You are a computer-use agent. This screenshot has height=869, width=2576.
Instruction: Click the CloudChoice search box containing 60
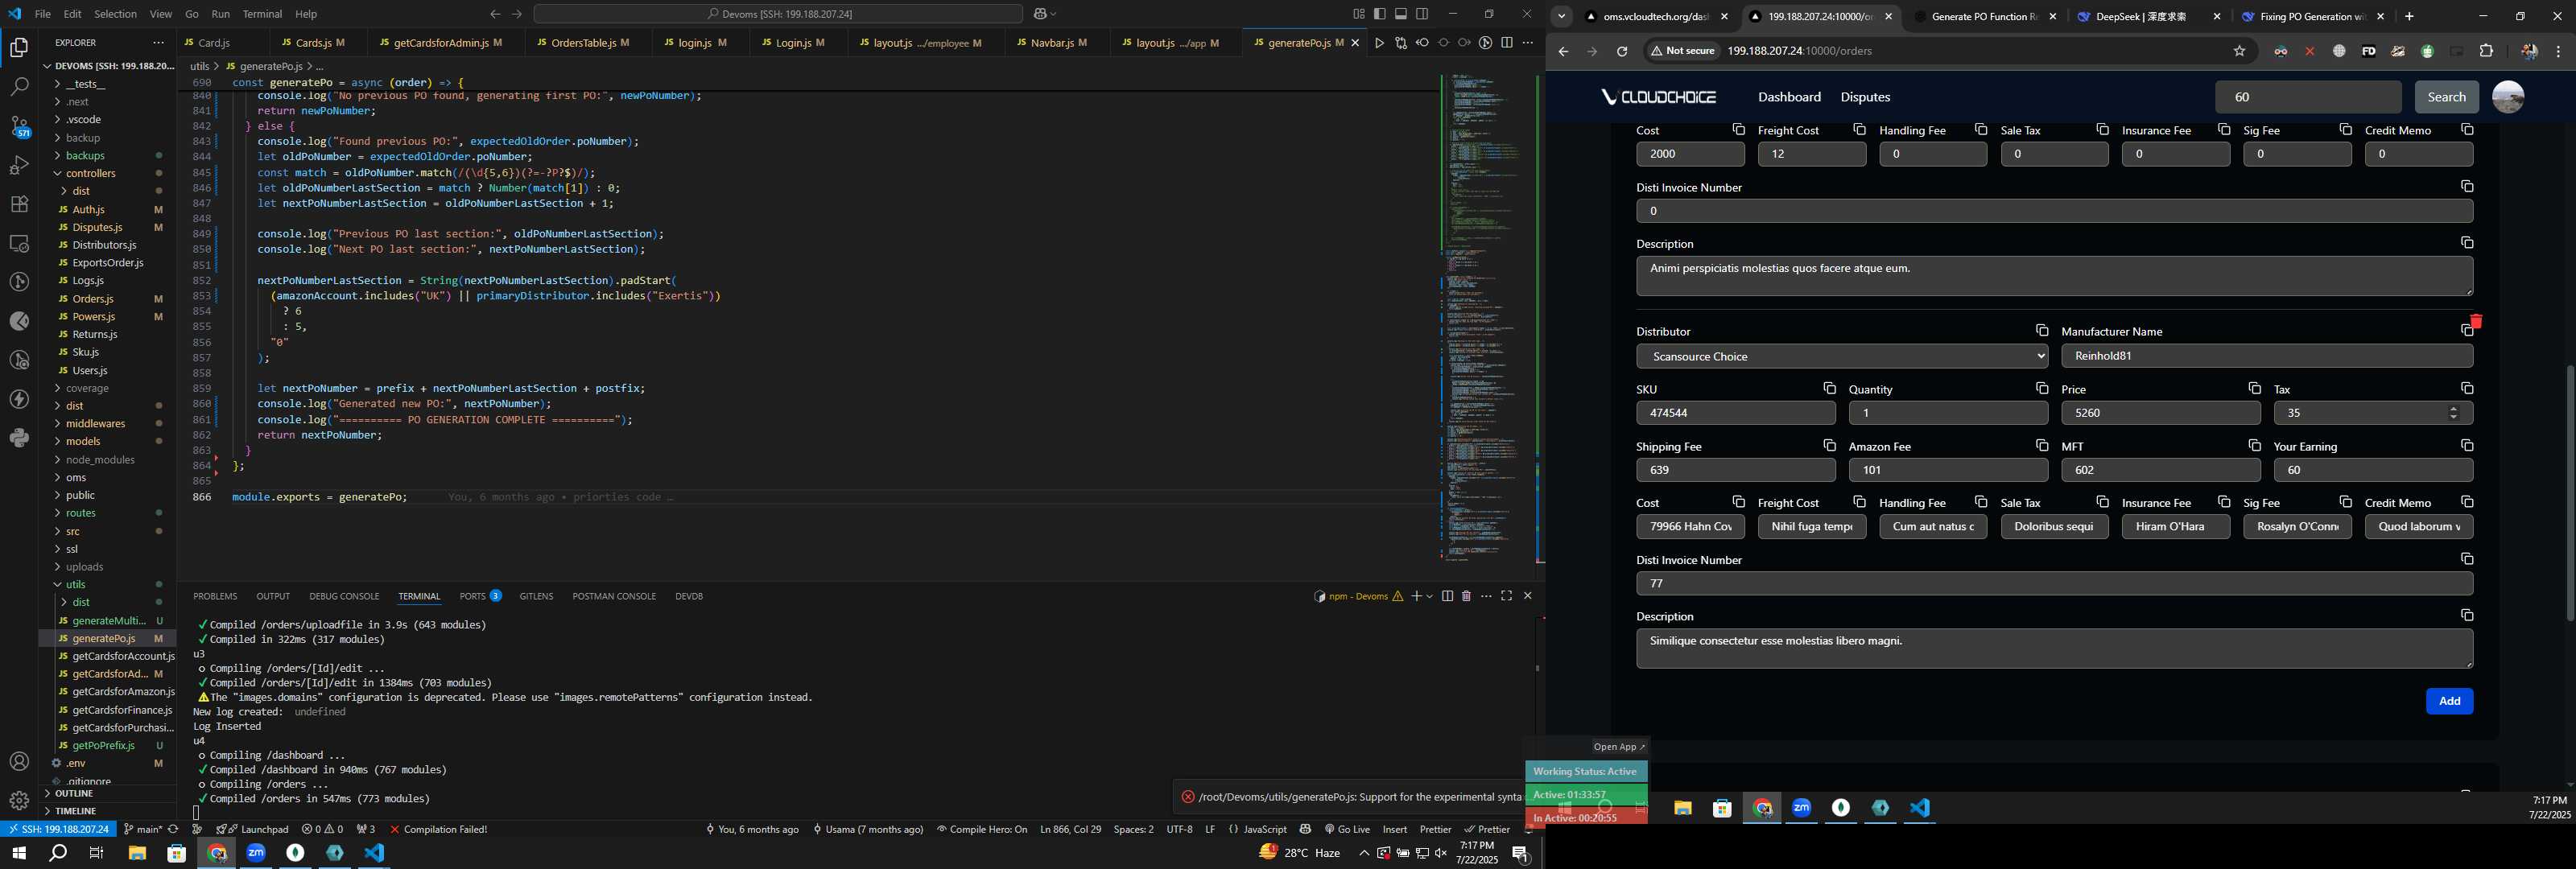[2308, 97]
